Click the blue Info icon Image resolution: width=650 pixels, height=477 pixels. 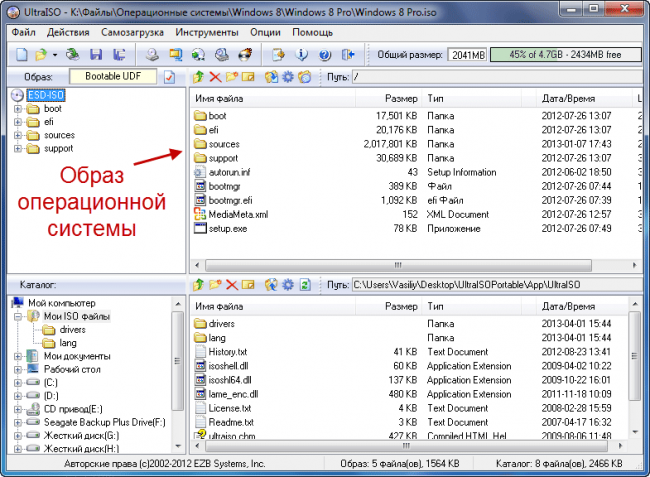coord(301,55)
